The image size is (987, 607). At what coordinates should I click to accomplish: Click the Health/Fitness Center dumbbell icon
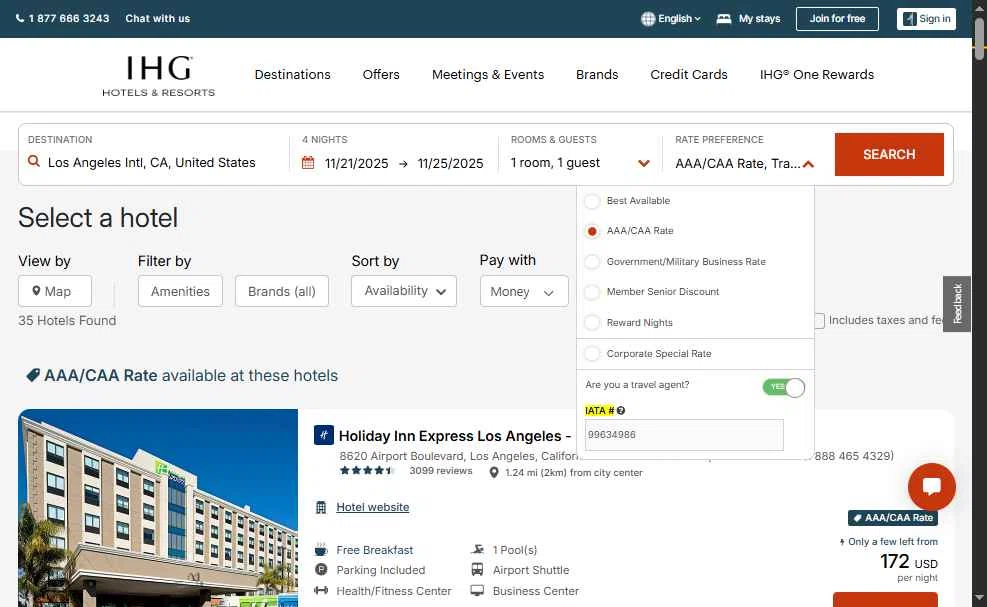click(x=321, y=591)
